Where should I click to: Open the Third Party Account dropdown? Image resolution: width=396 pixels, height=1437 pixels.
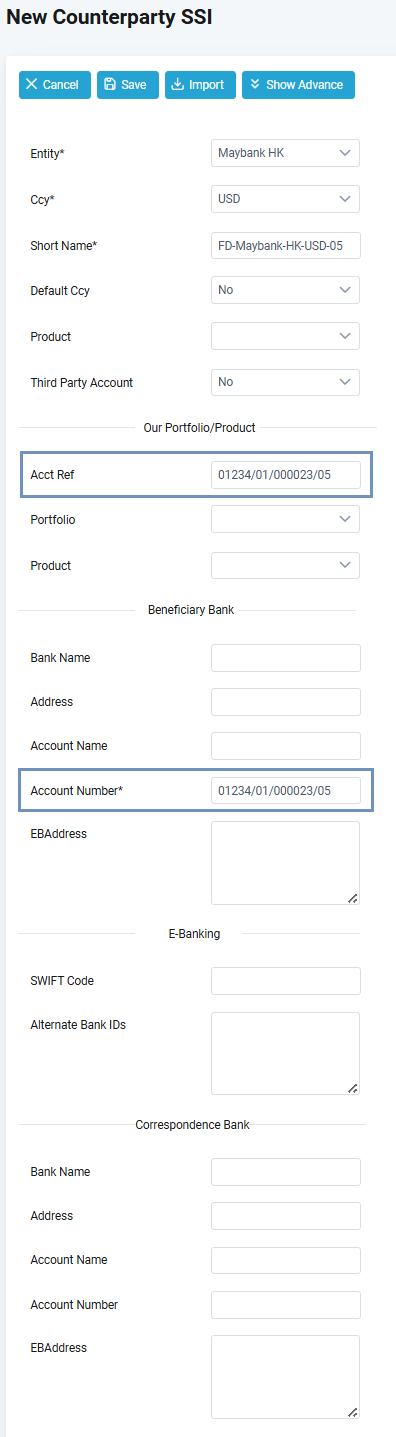pos(285,382)
